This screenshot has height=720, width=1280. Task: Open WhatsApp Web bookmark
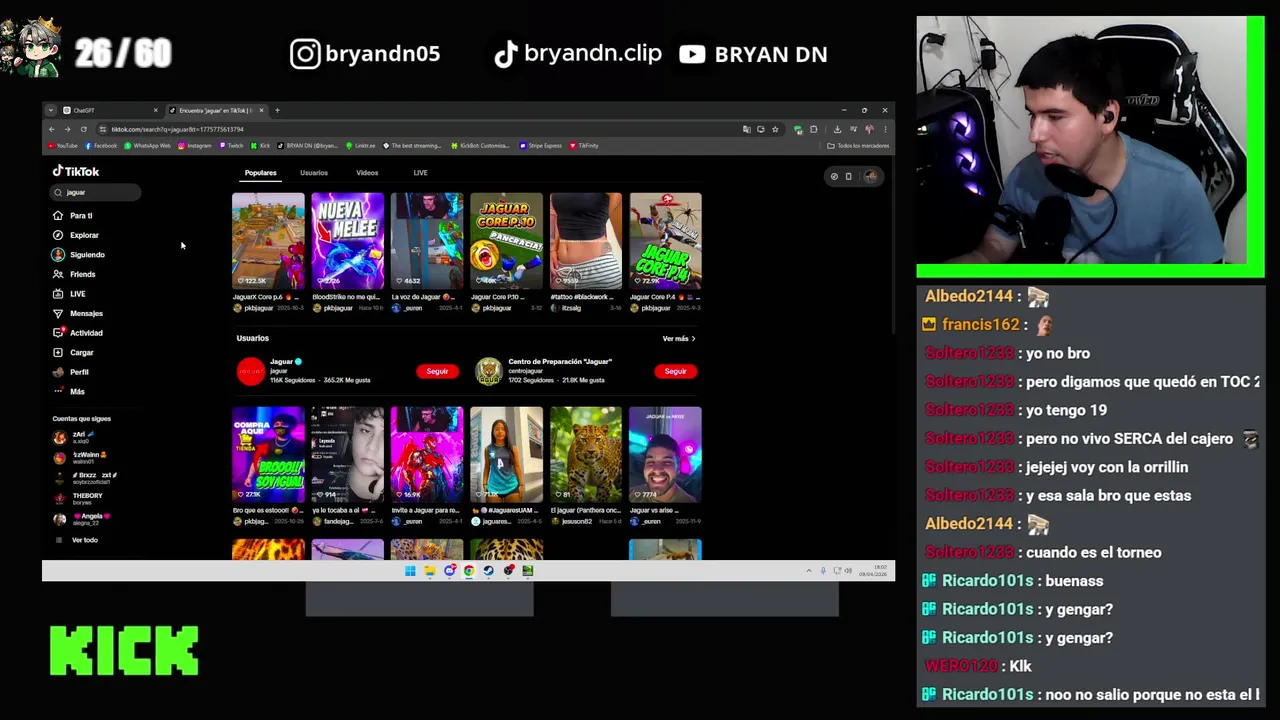(148, 146)
